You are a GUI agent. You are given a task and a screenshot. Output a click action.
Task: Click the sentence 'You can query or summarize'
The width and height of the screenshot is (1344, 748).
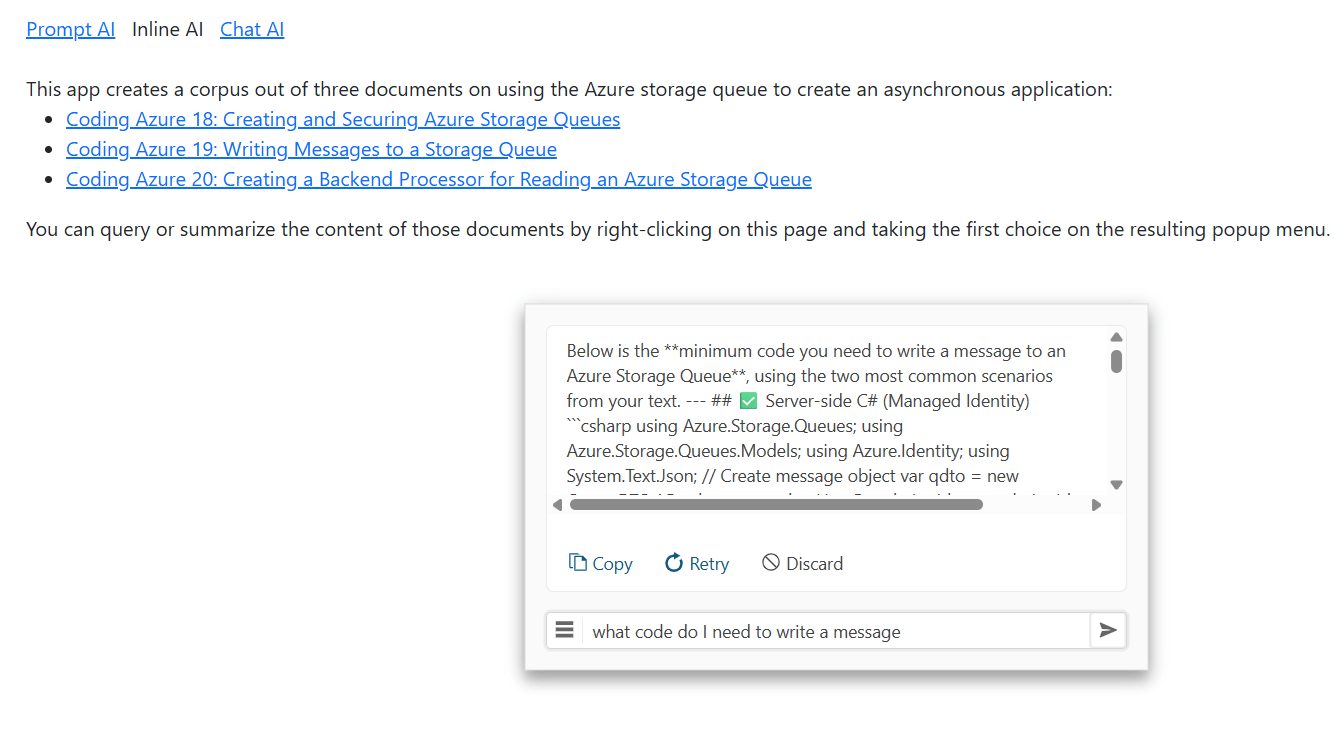pos(678,229)
